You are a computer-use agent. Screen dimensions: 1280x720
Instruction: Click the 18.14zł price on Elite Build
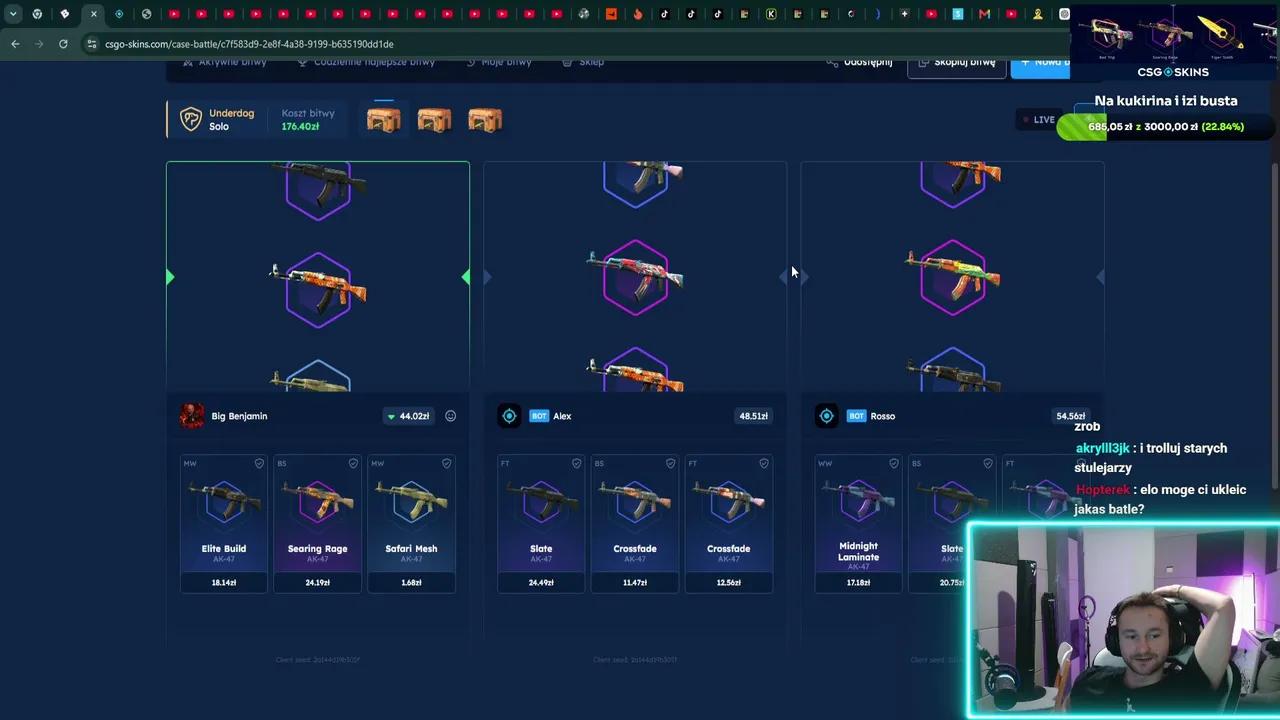(x=224, y=582)
